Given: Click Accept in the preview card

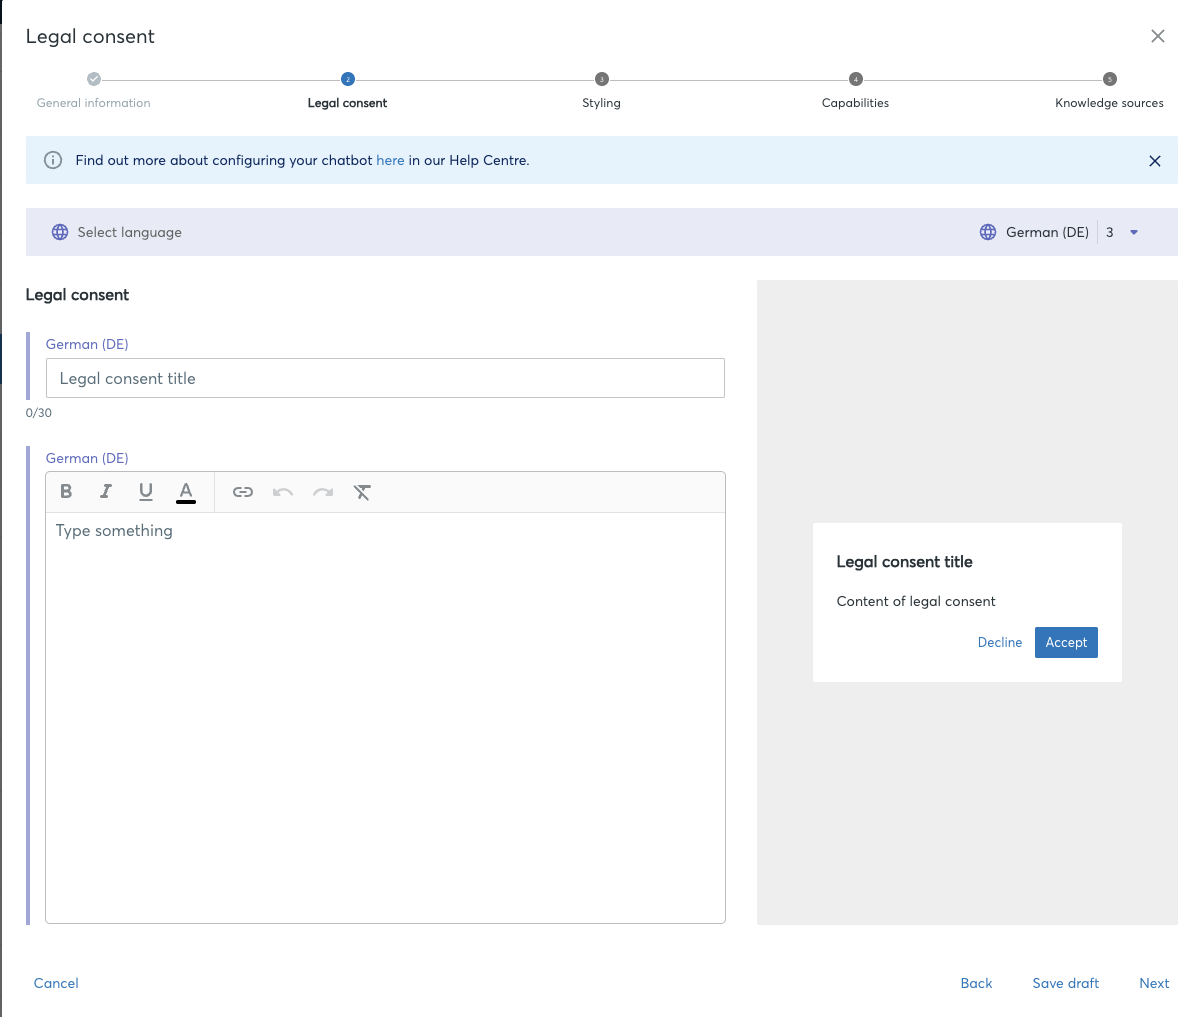Looking at the screenshot, I should [x=1066, y=642].
